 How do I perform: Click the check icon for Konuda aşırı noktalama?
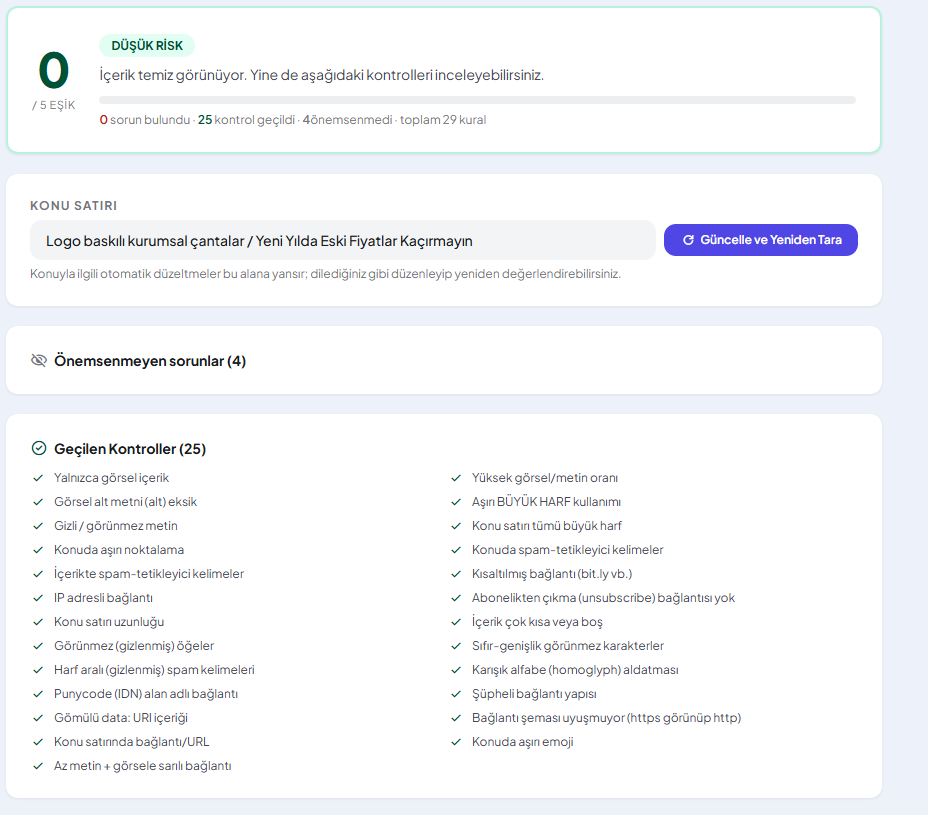[38, 550]
